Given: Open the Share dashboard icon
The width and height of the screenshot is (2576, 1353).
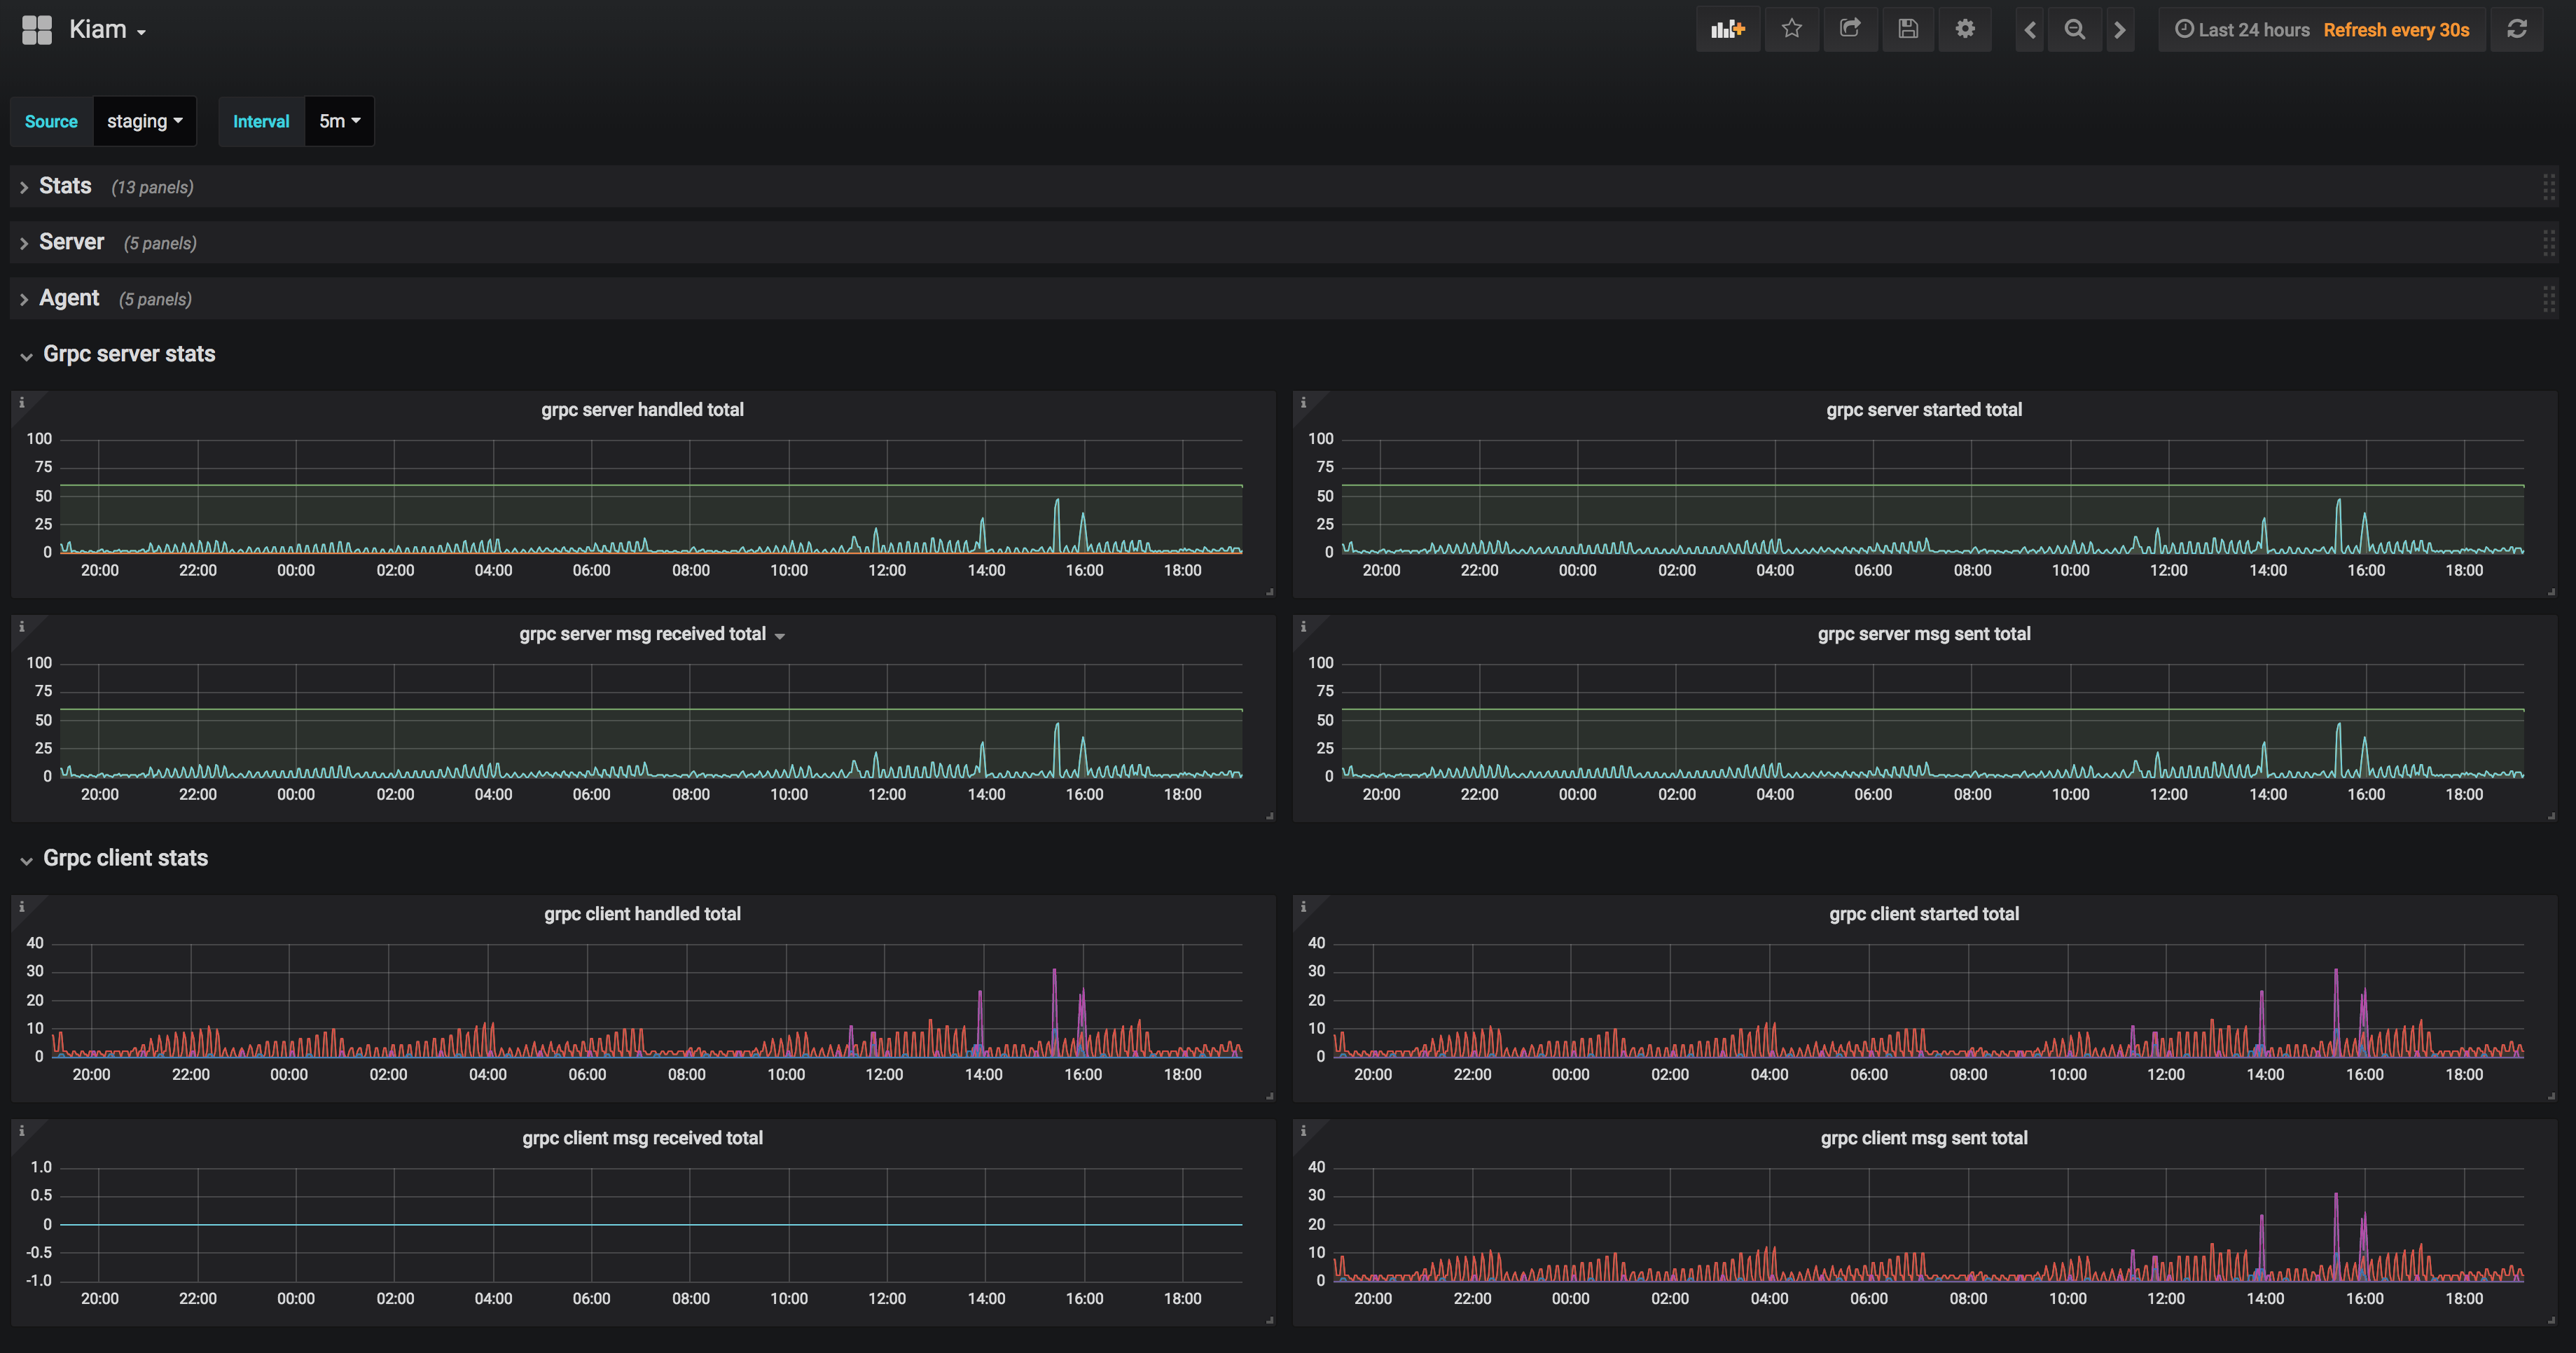Looking at the screenshot, I should pos(1850,29).
